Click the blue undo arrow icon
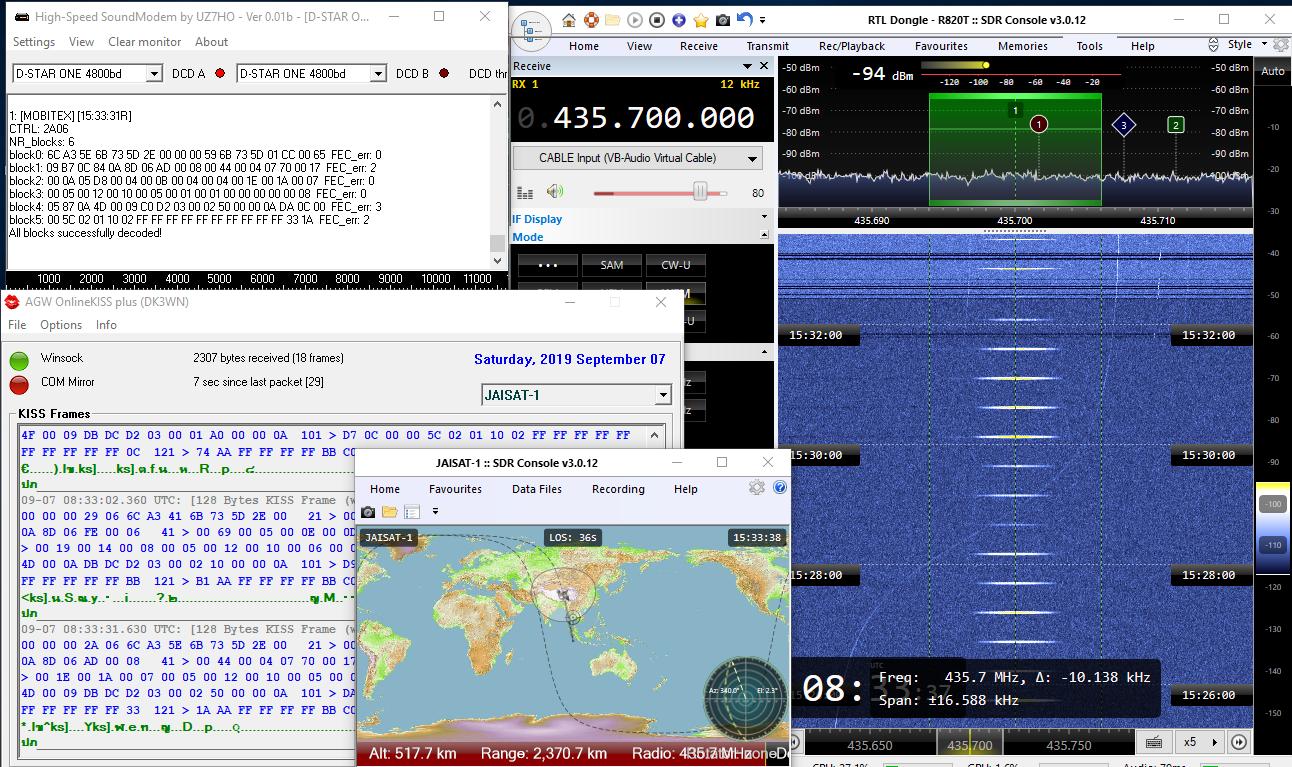This screenshot has height=767, width=1292. point(744,19)
